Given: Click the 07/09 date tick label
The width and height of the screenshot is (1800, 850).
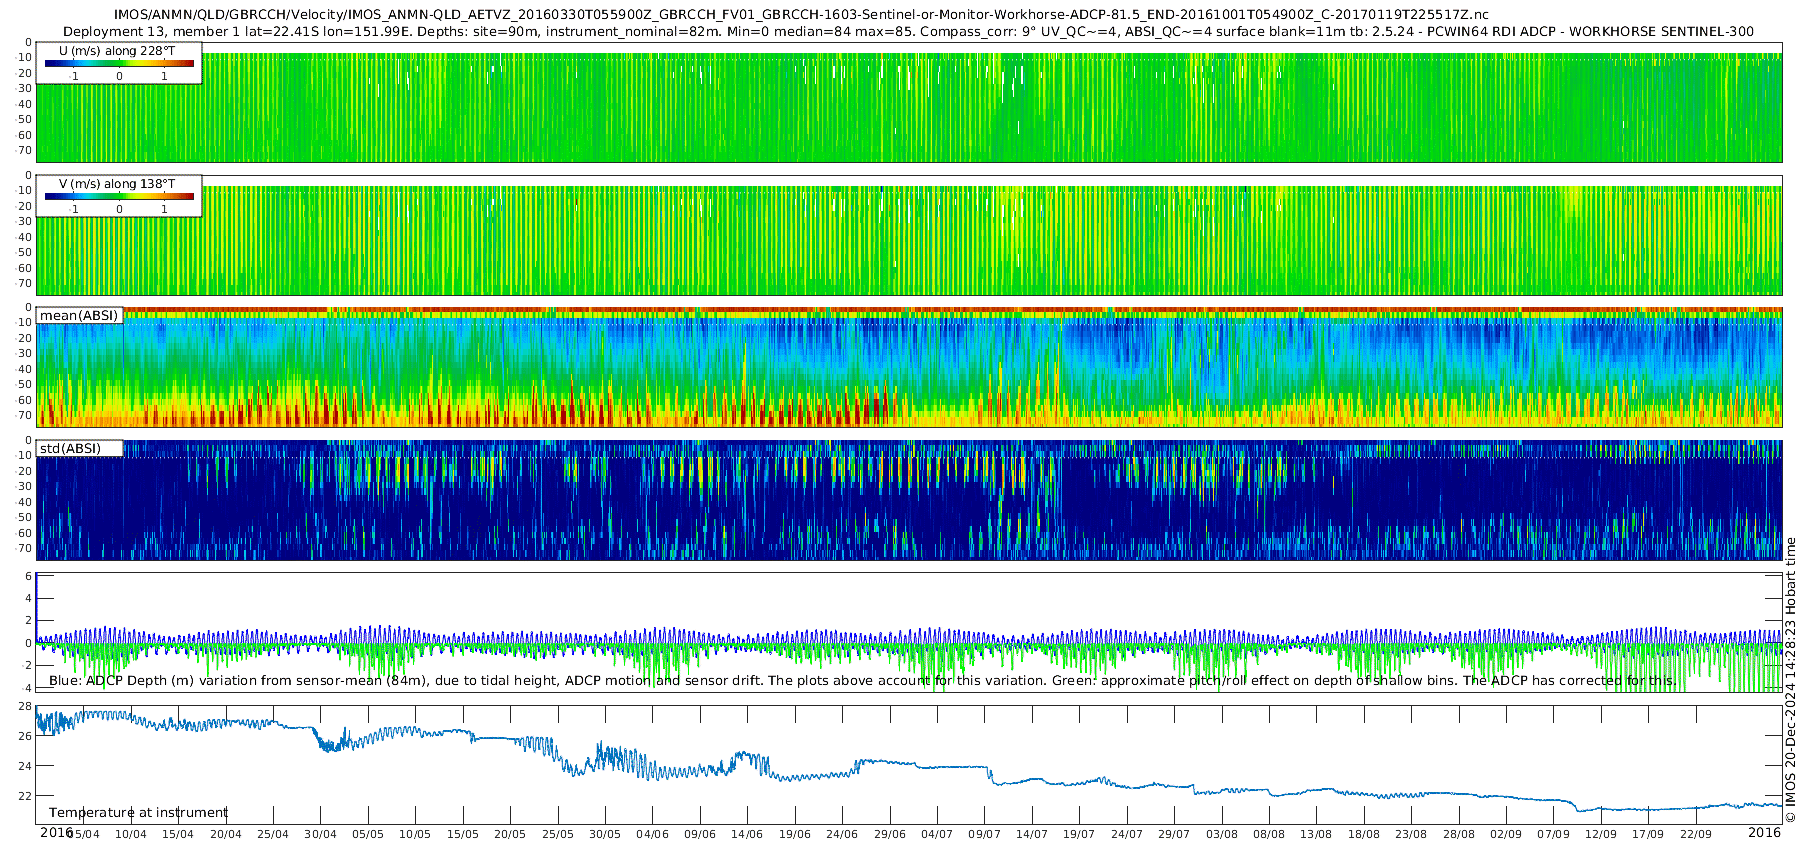Looking at the screenshot, I should click(x=1554, y=835).
